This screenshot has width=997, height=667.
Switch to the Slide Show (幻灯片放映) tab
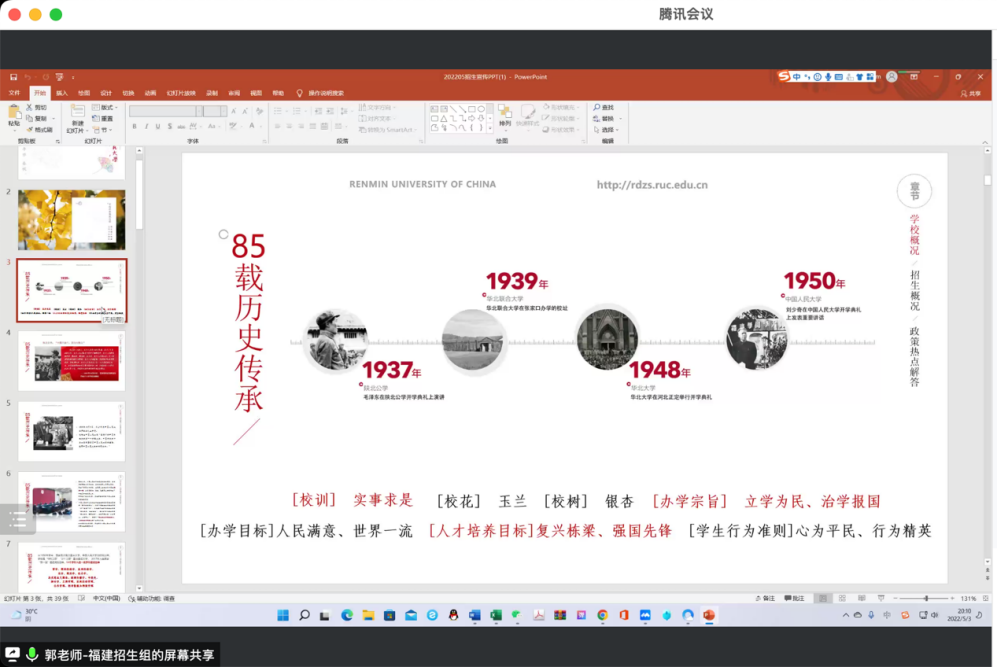tap(181, 93)
